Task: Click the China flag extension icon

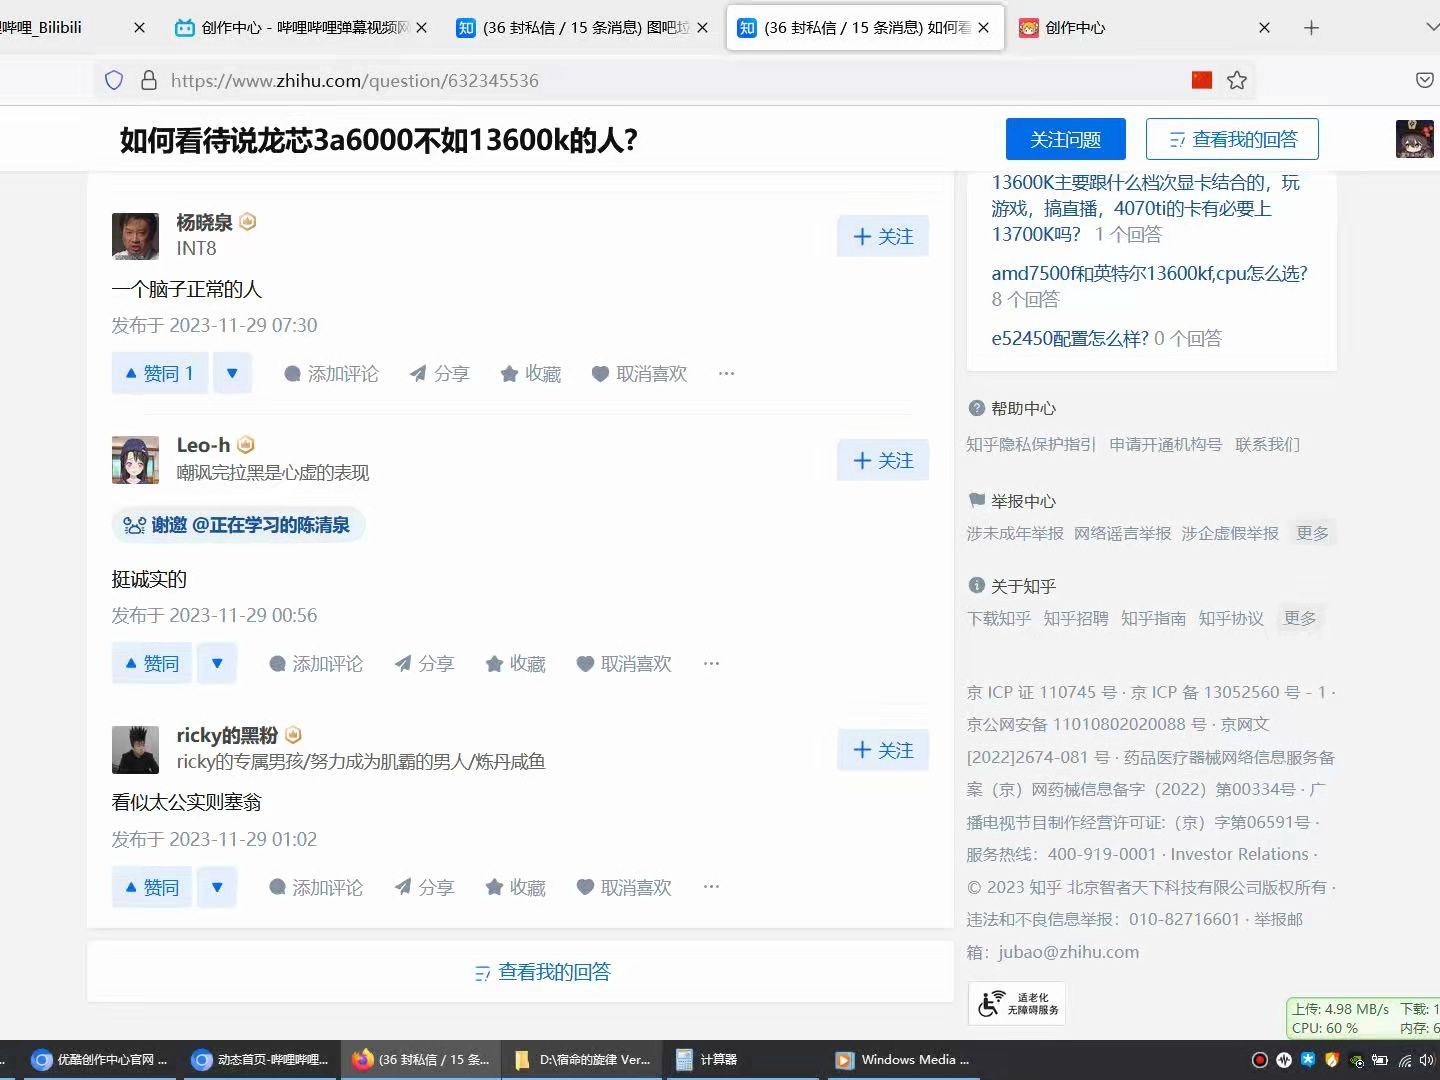Action: coord(1202,80)
